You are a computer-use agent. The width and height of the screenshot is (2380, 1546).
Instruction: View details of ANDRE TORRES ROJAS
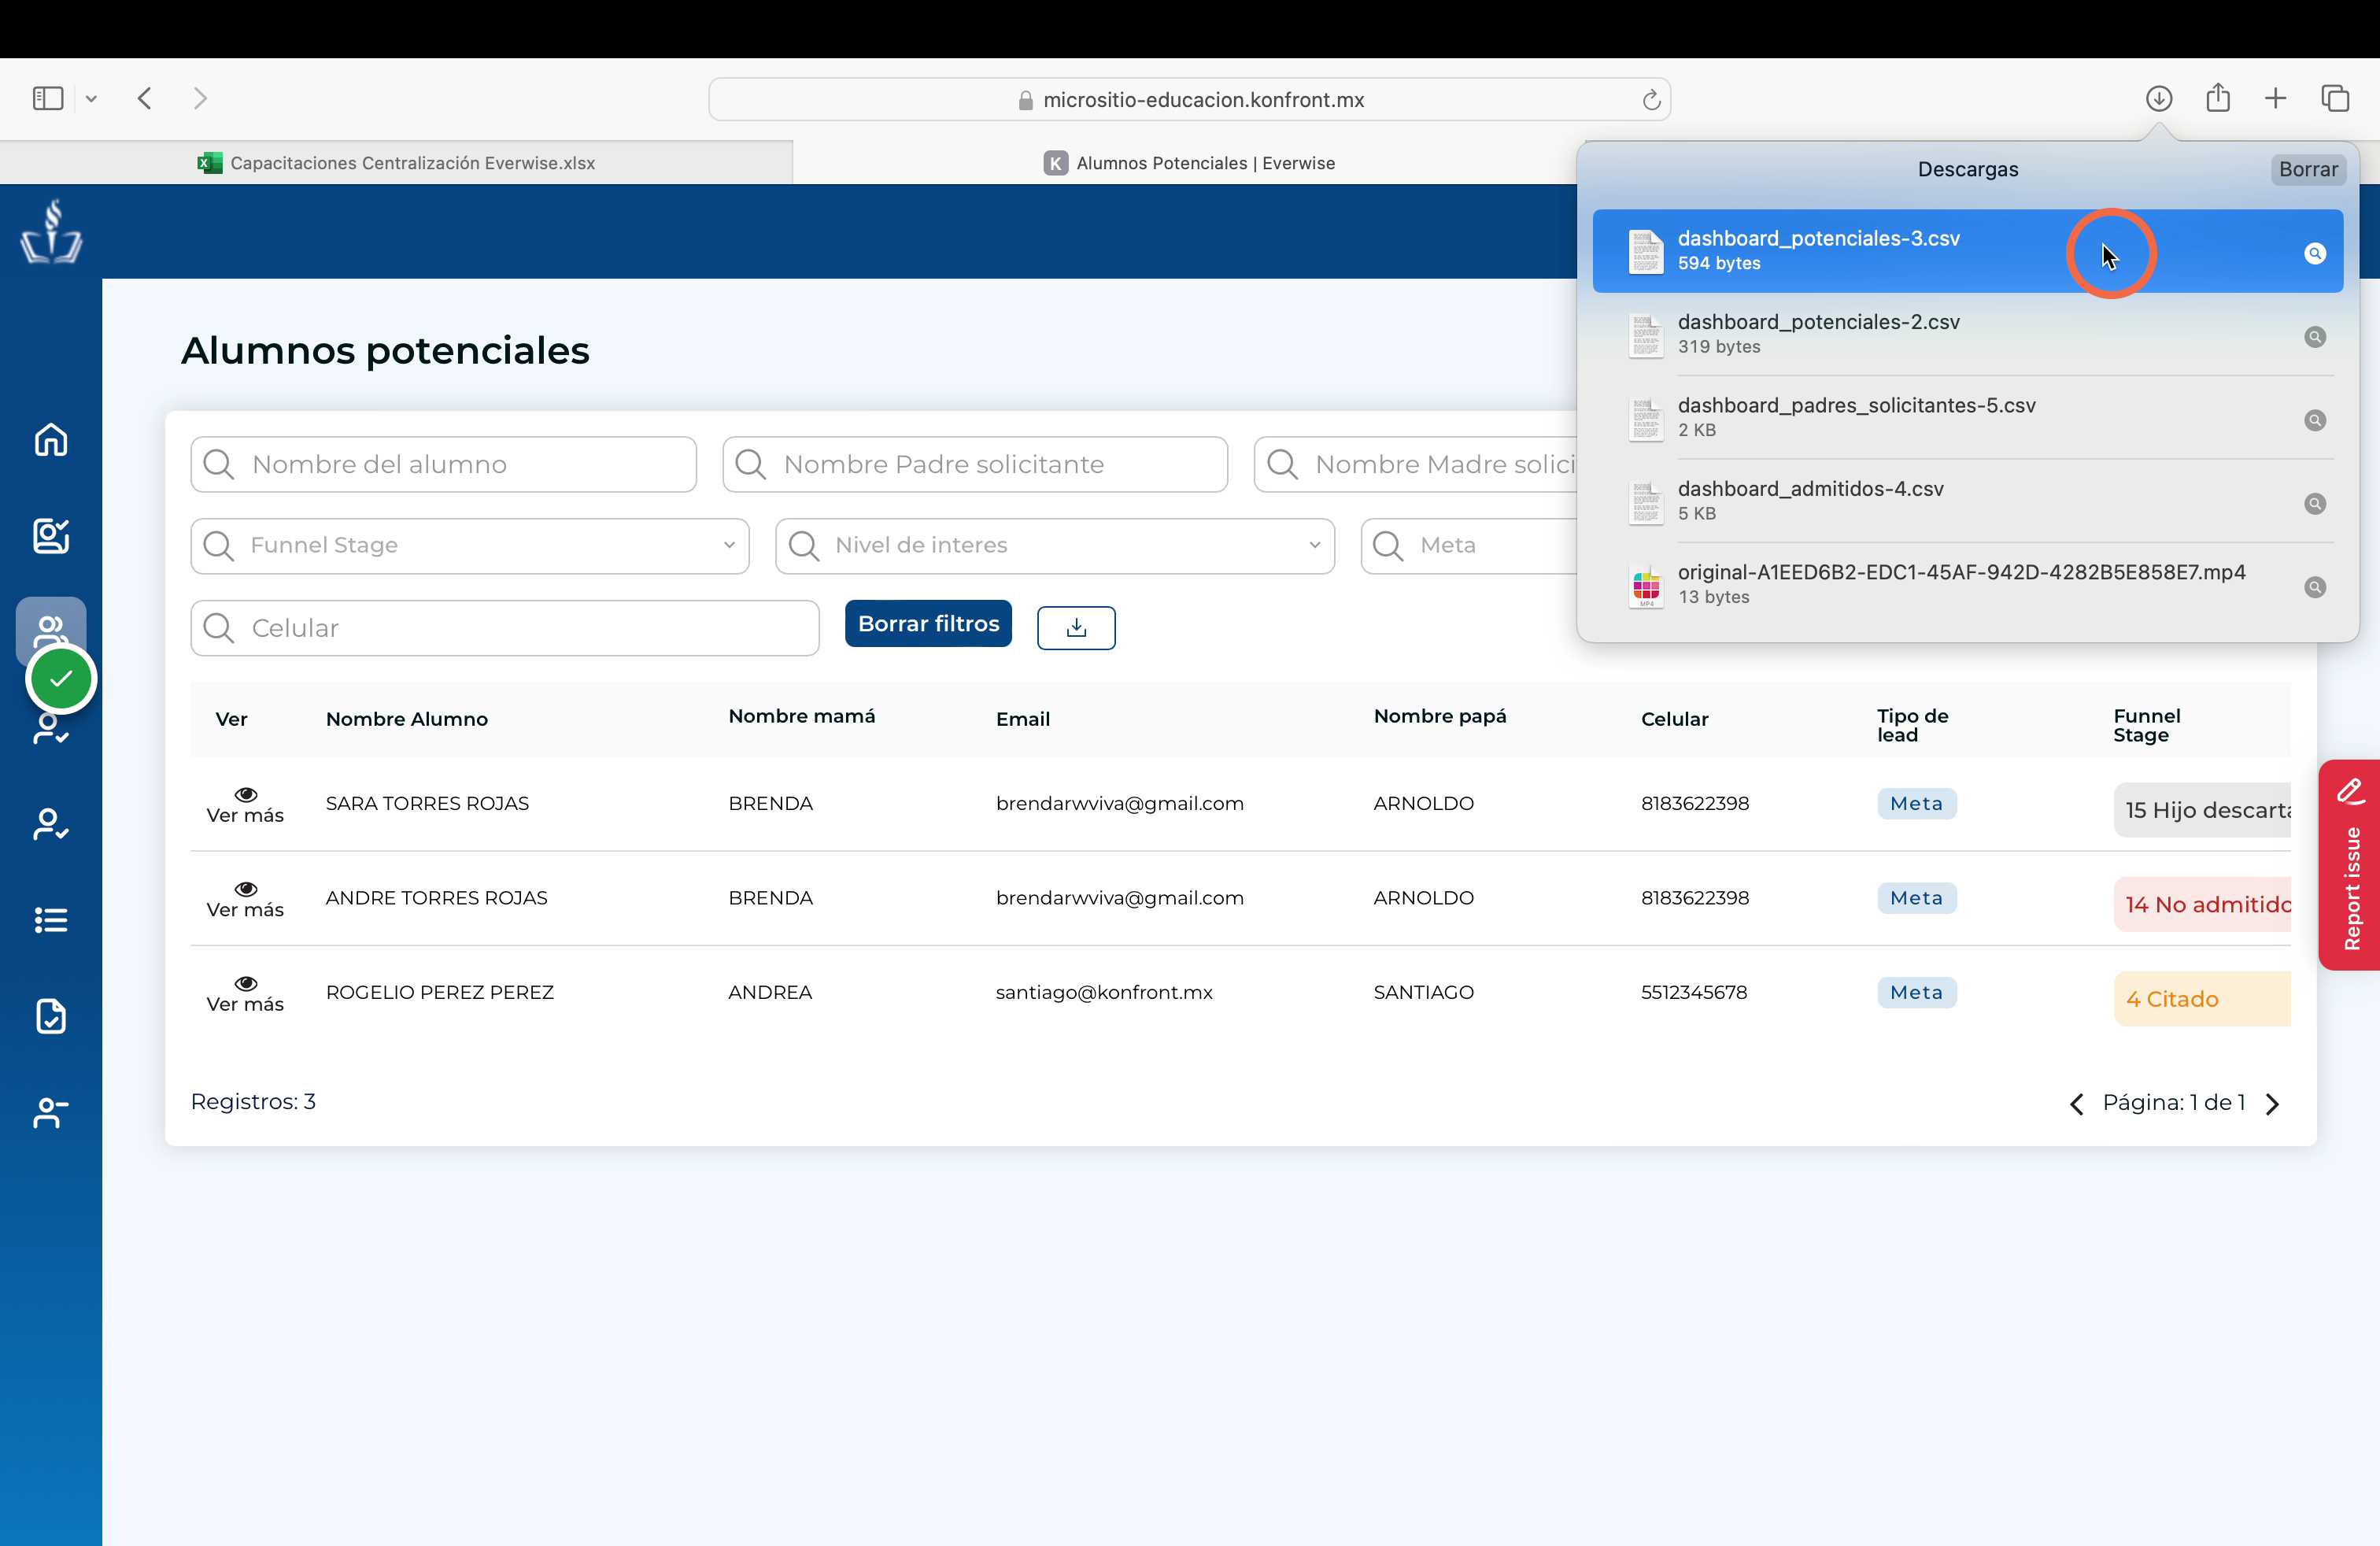[245, 899]
